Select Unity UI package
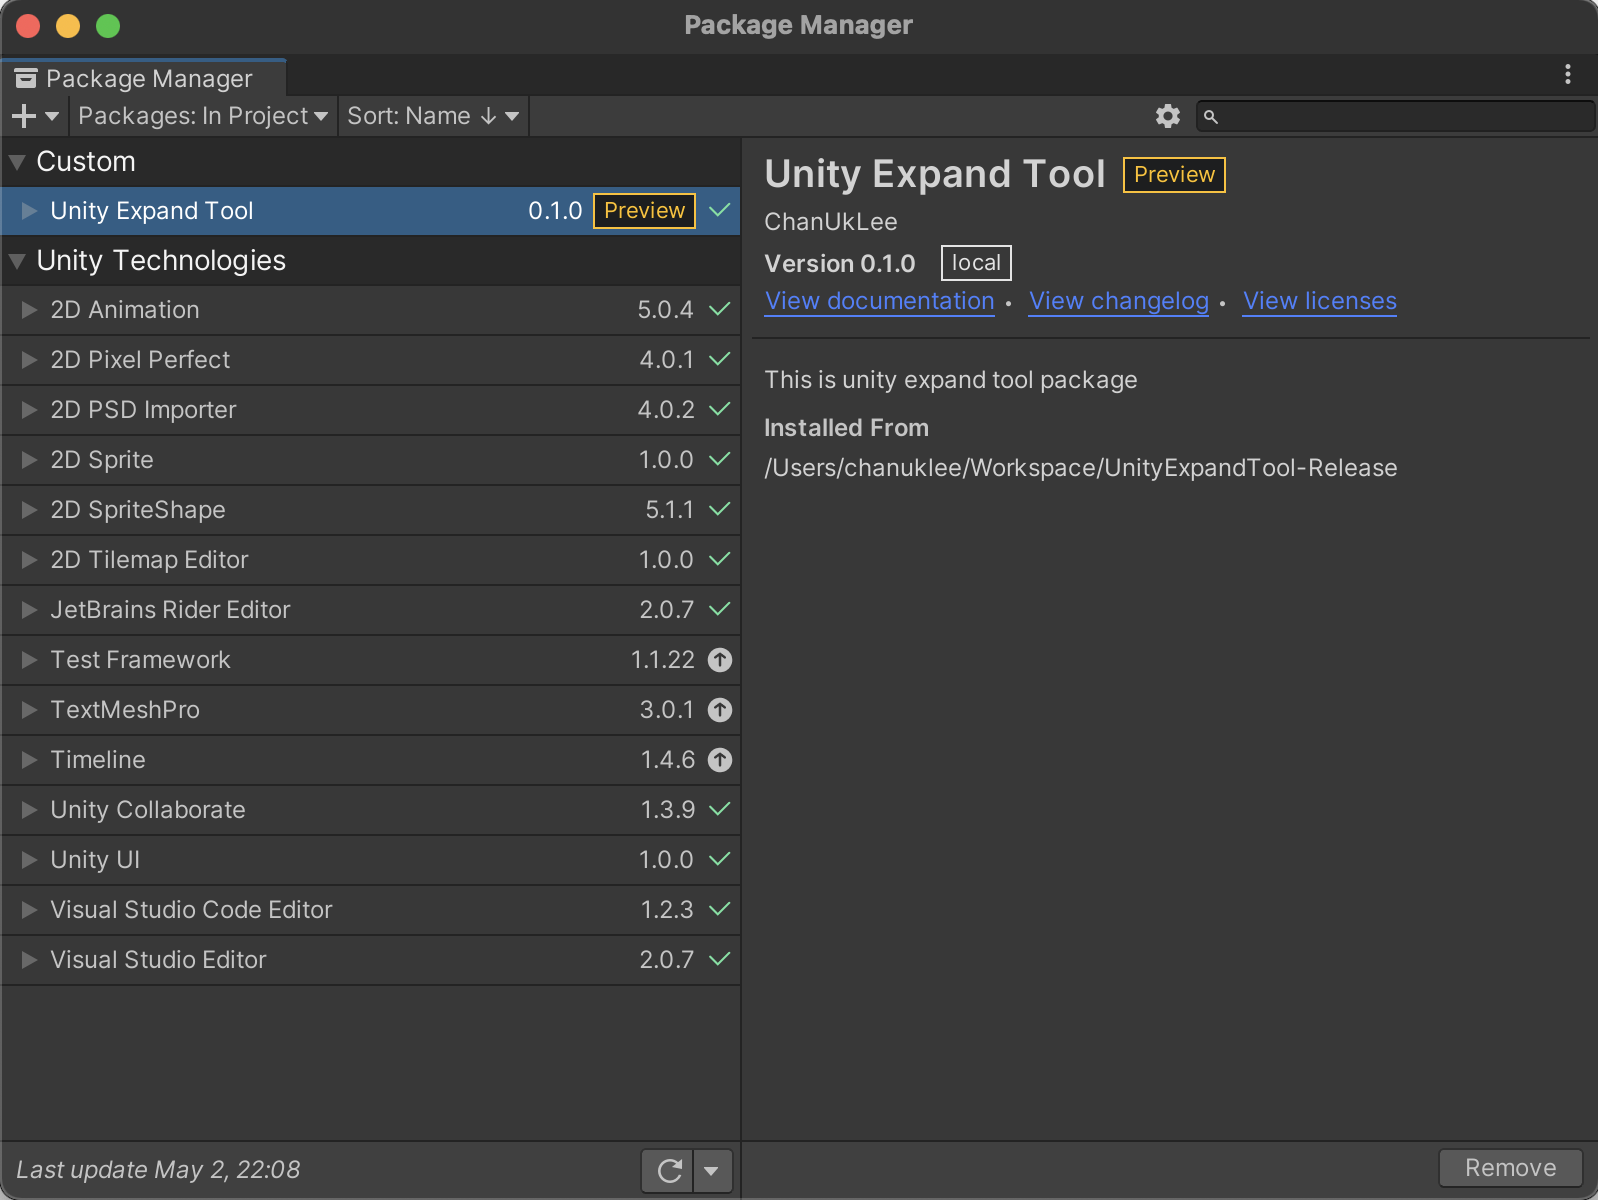 coord(370,860)
